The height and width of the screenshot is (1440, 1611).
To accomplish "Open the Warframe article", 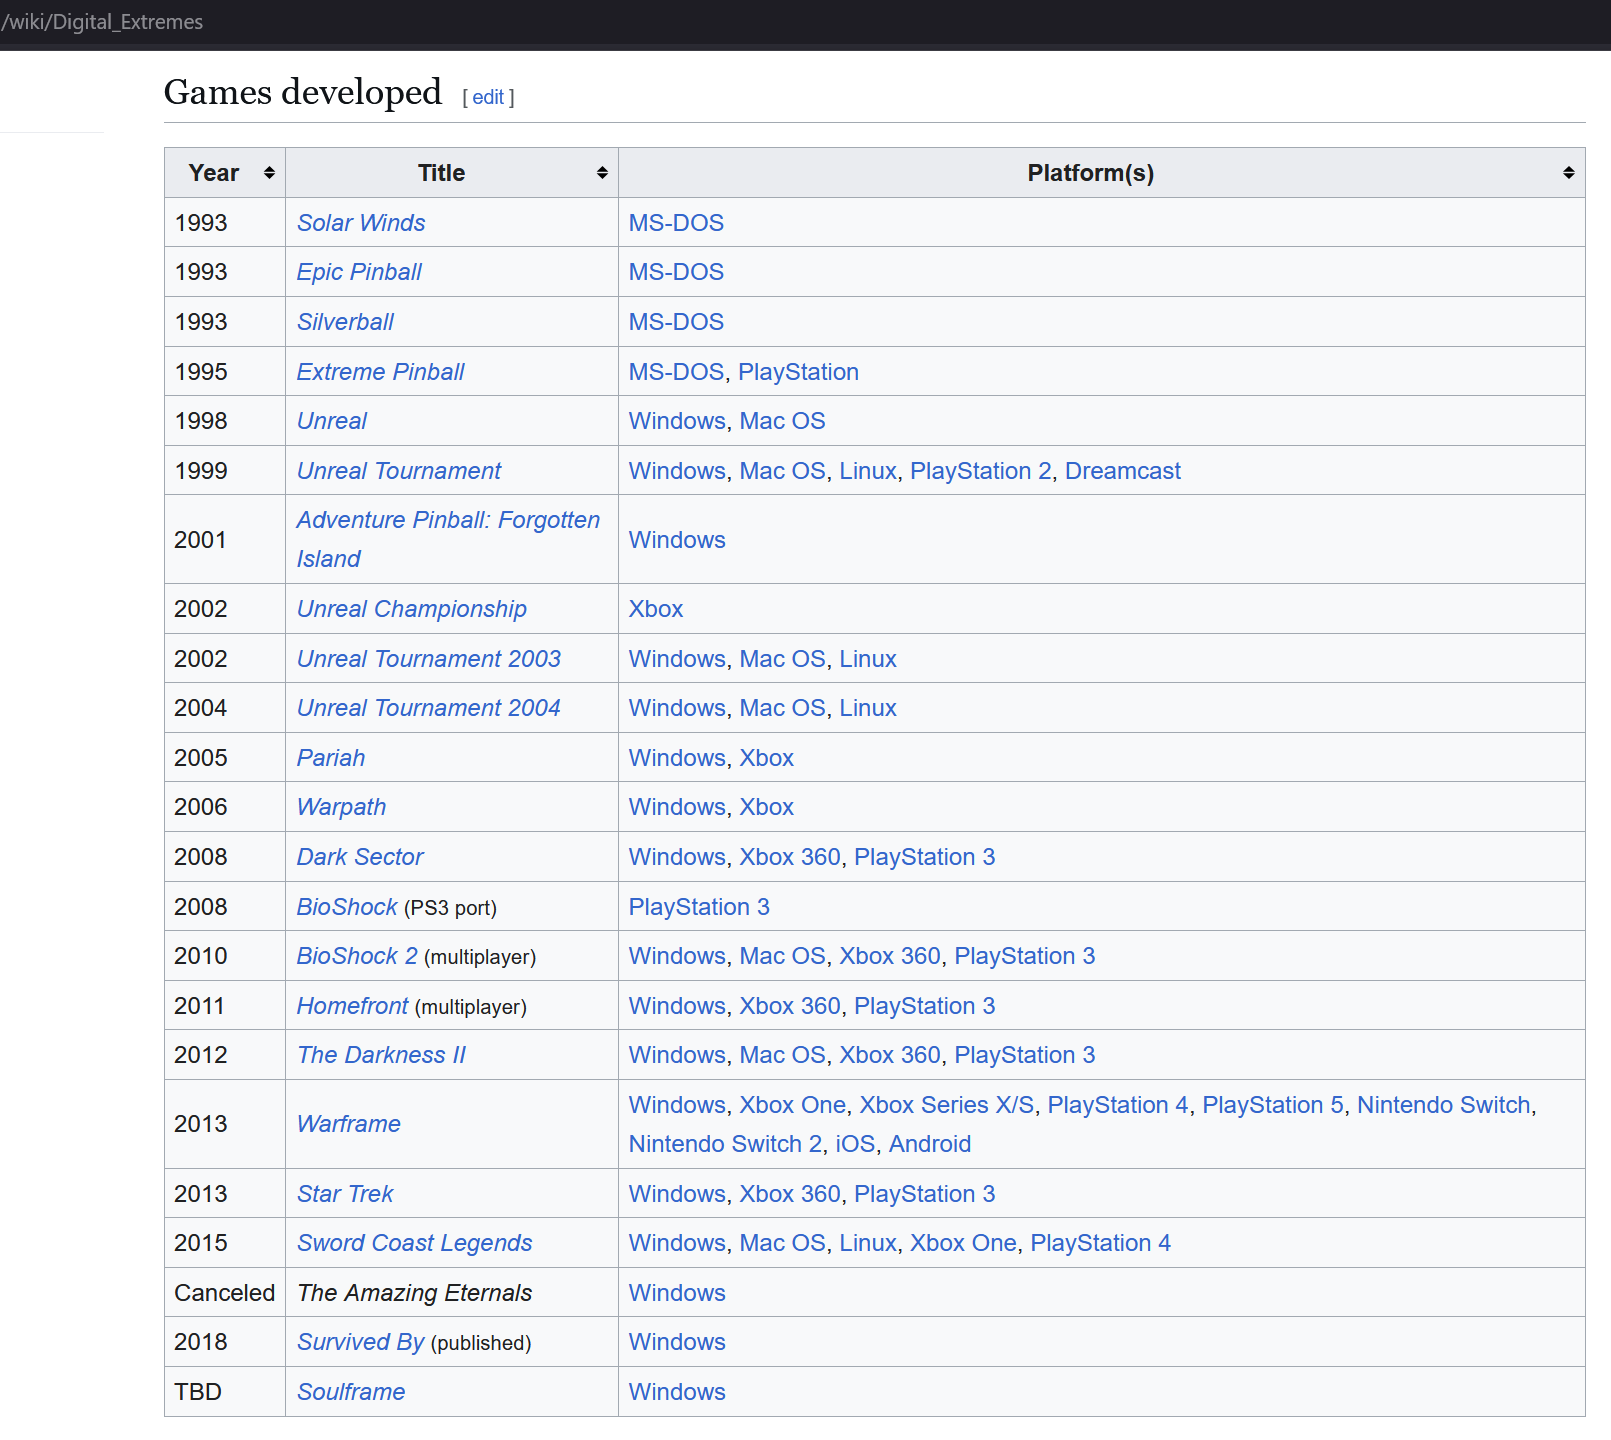I will click(x=349, y=1124).
